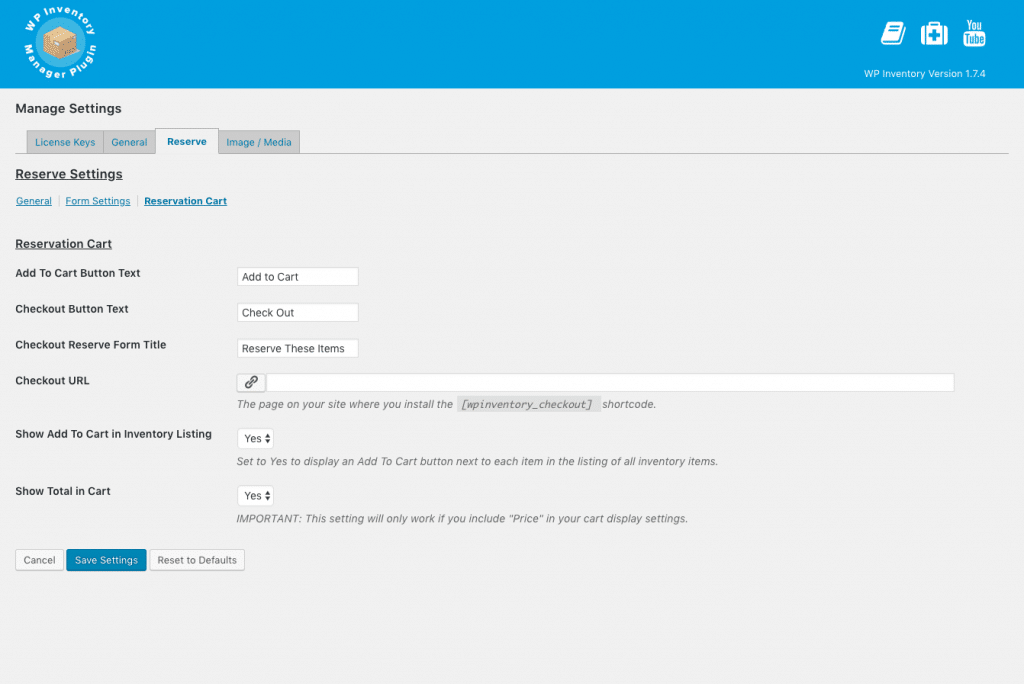Viewport: 1024px width, 684px height.
Task: Click the Checkout Button Text field
Action: (x=298, y=313)
